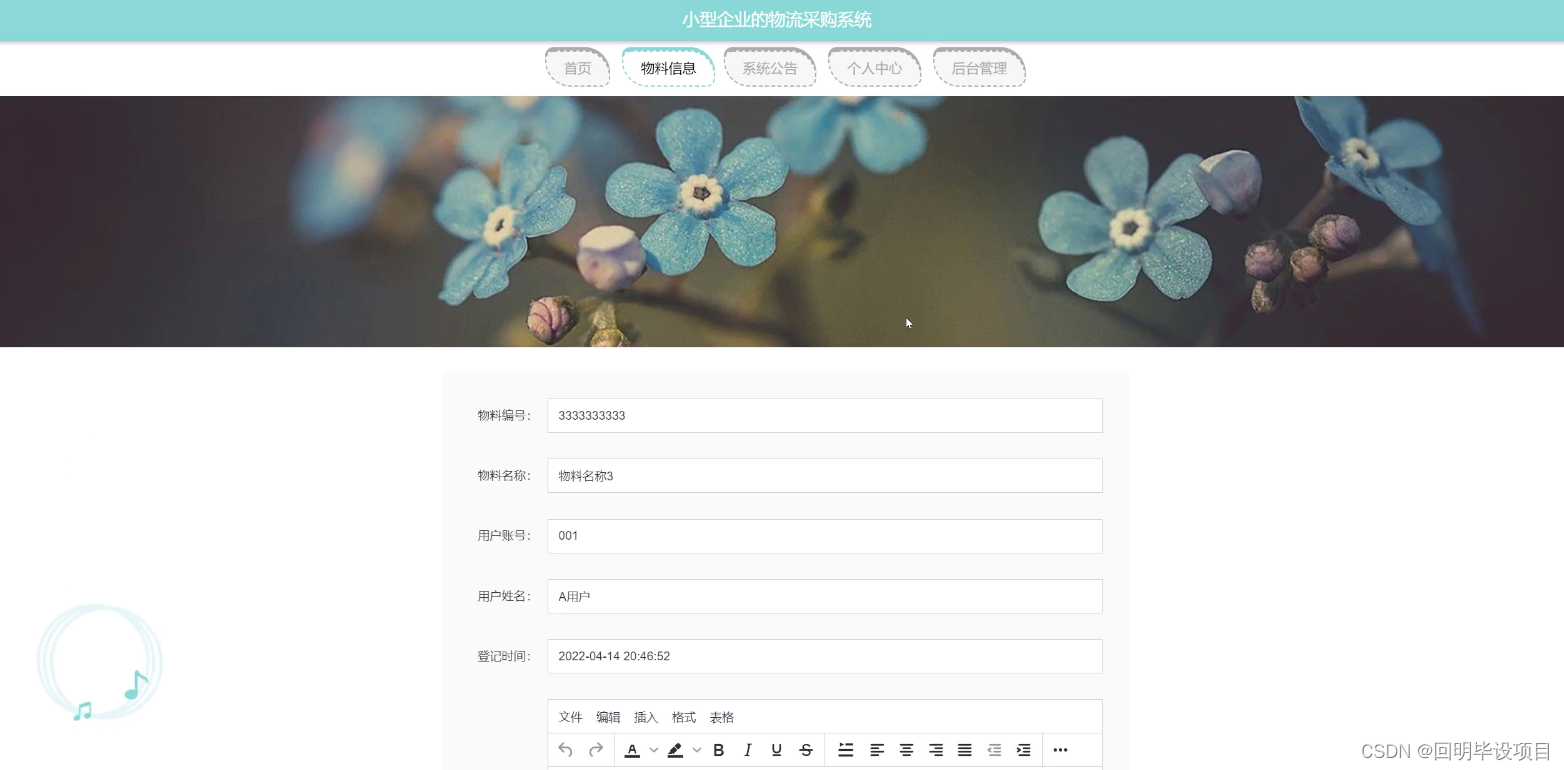1564x770 pixels.
Task: Switch to the 系统公告 tab
Action: coord(769,67)
